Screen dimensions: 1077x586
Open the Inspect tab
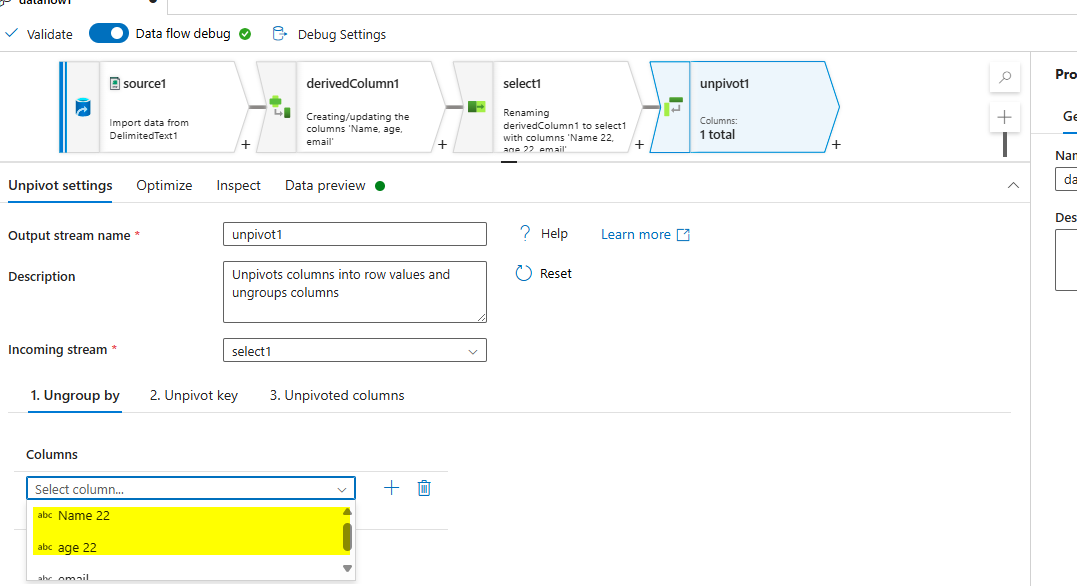pos(238,185)
